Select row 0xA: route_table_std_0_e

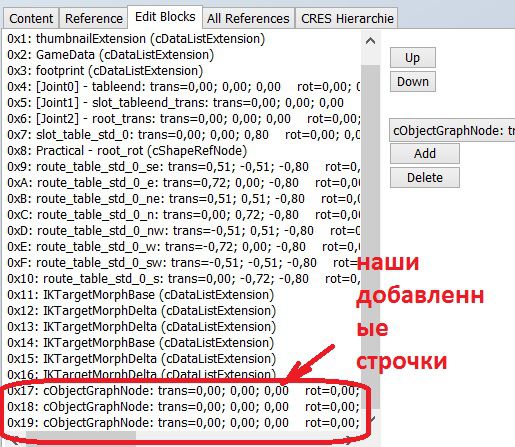click(182, 183)
